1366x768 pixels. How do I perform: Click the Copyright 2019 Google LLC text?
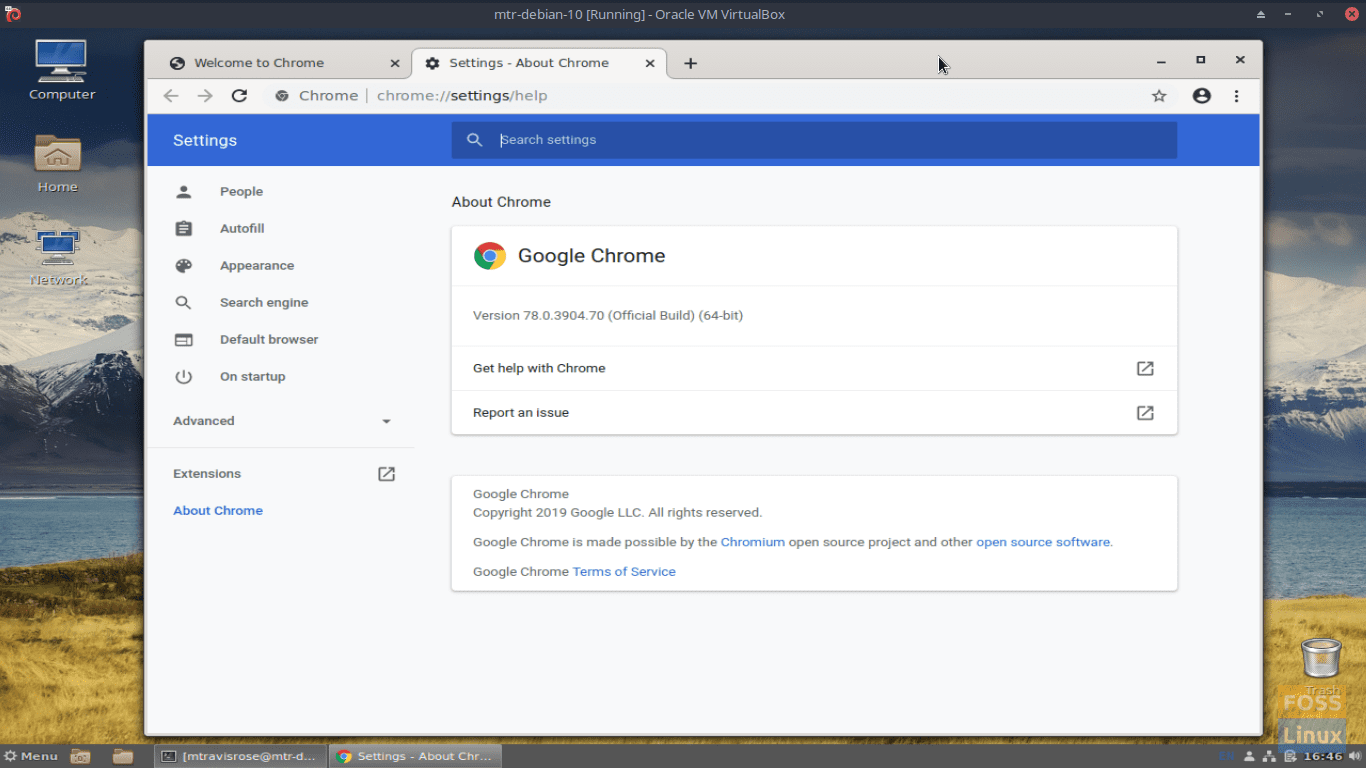click(617, 513)
